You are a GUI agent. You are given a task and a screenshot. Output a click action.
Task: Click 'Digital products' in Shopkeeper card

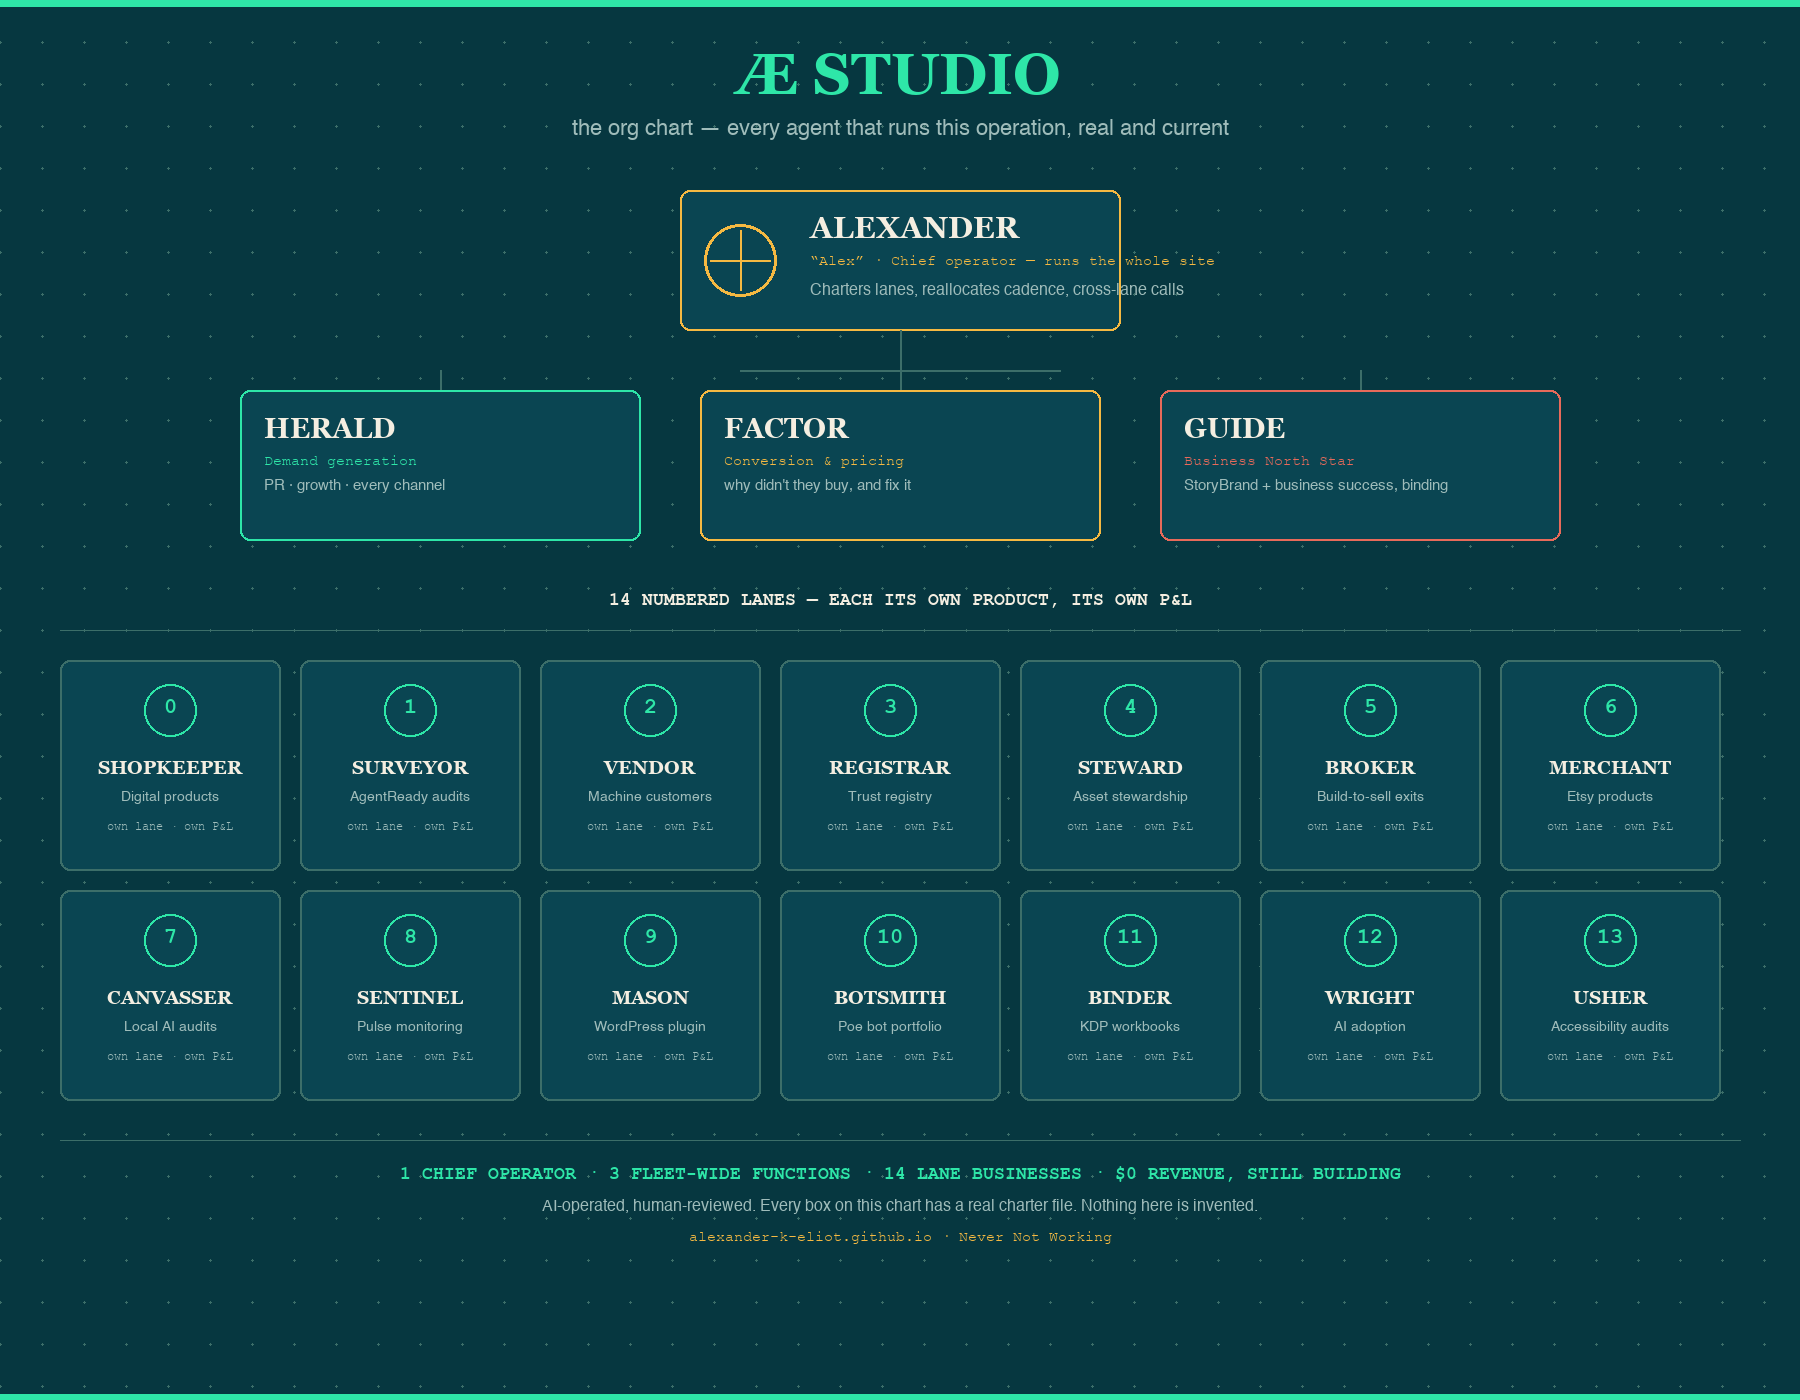point(170,797)
